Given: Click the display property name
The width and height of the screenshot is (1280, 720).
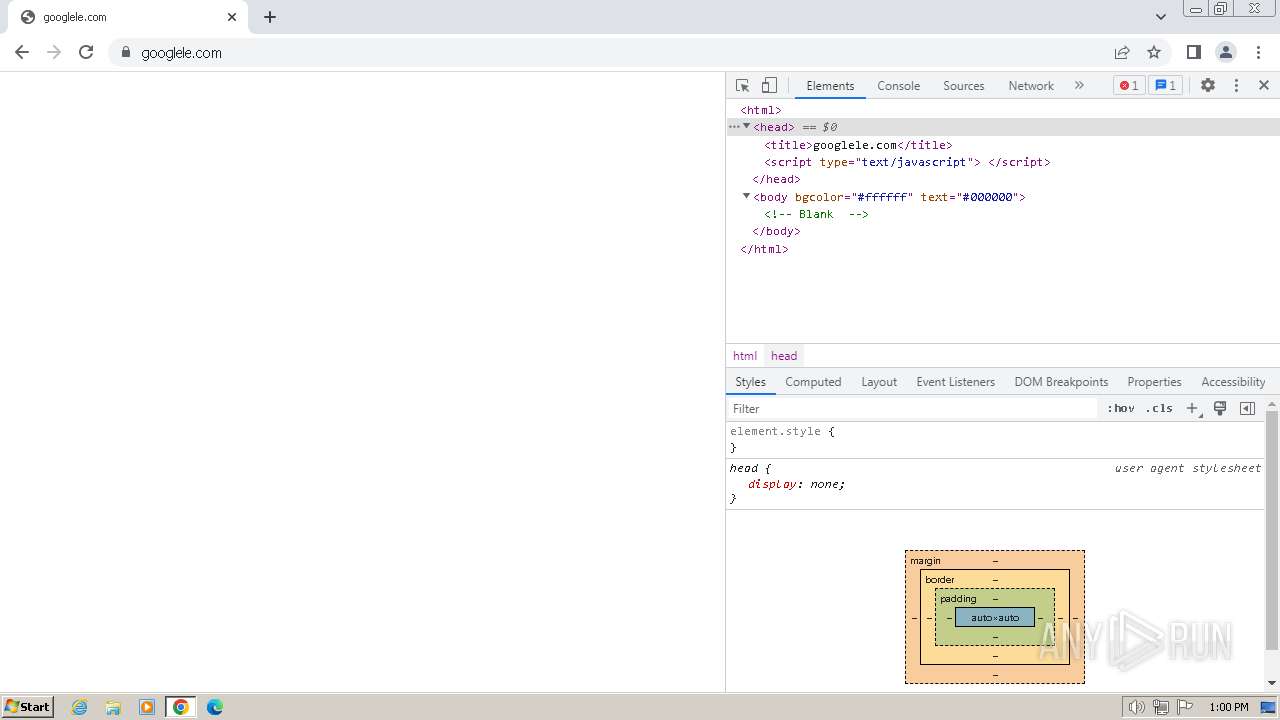Looking at the screenshot, I should coord(772,484).
